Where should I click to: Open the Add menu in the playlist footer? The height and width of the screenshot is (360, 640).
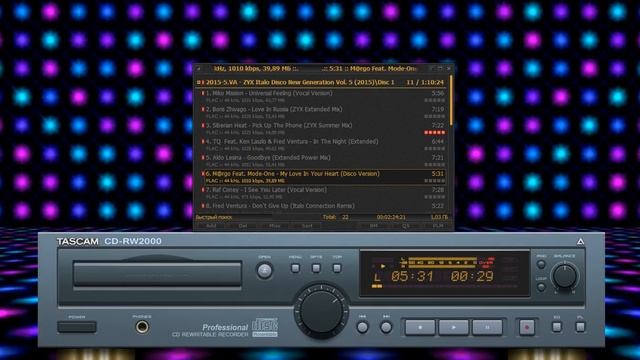click(x=211, y=226)
